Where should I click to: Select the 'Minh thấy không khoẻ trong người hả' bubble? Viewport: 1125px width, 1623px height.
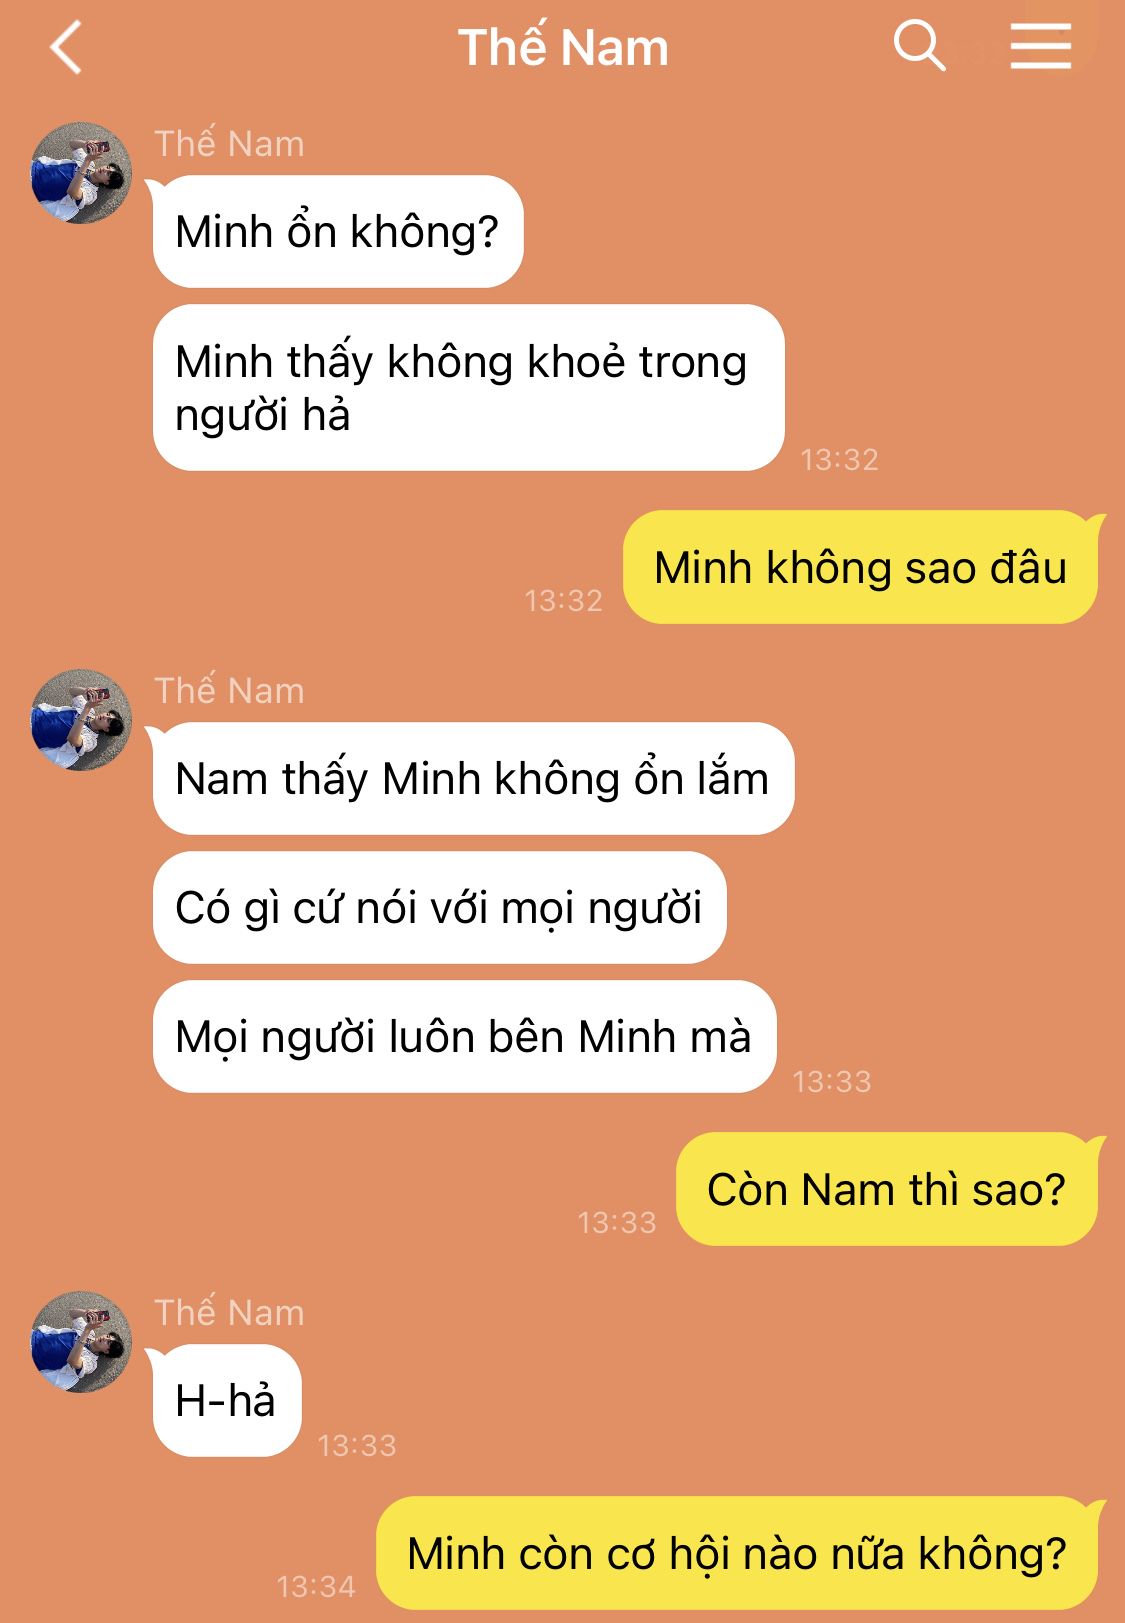pos(468,388)
